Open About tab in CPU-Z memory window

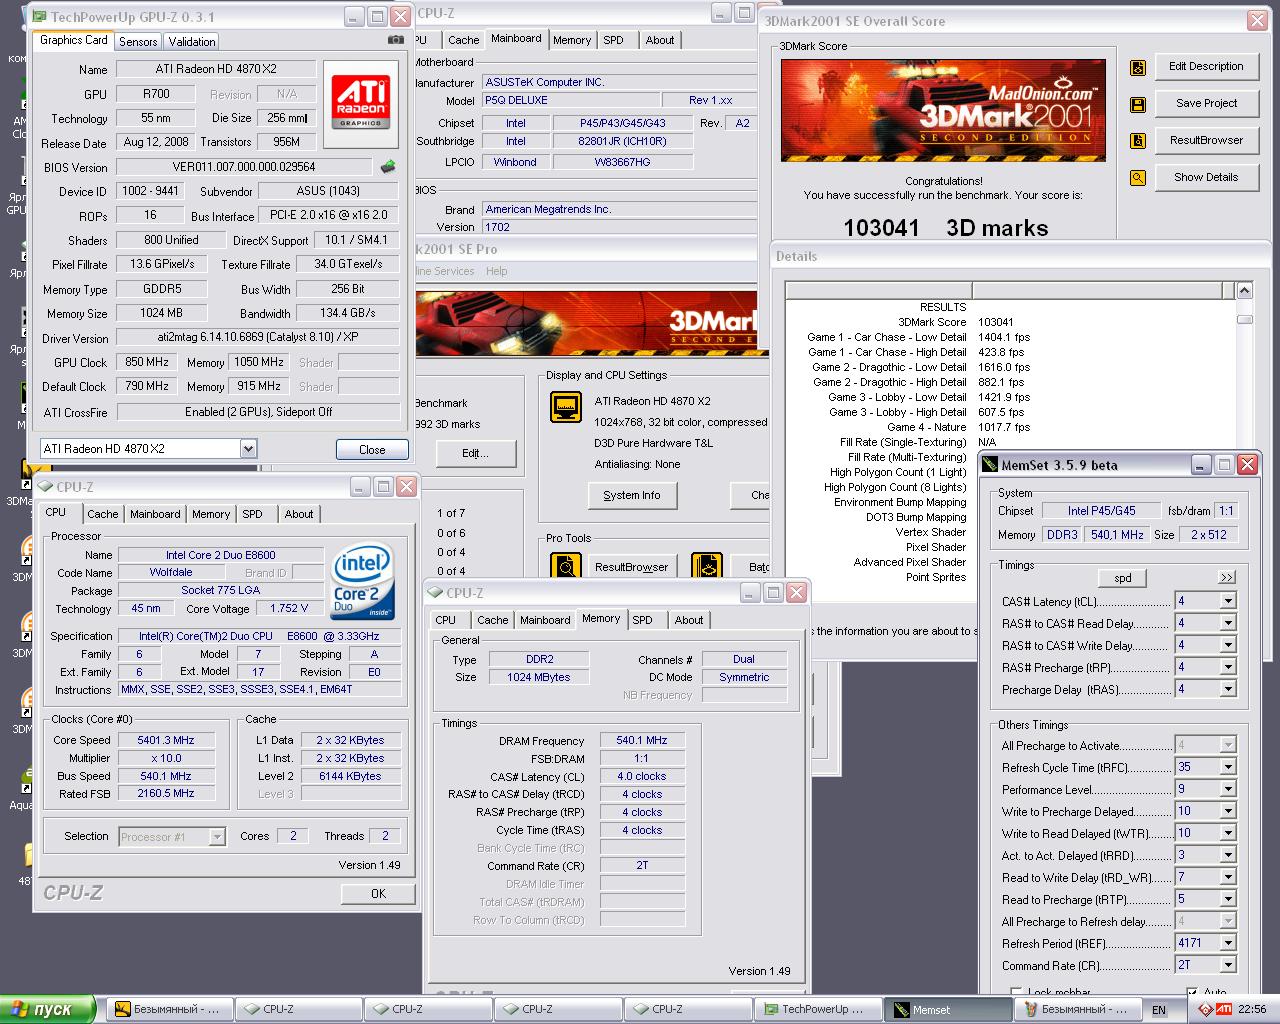689,620
